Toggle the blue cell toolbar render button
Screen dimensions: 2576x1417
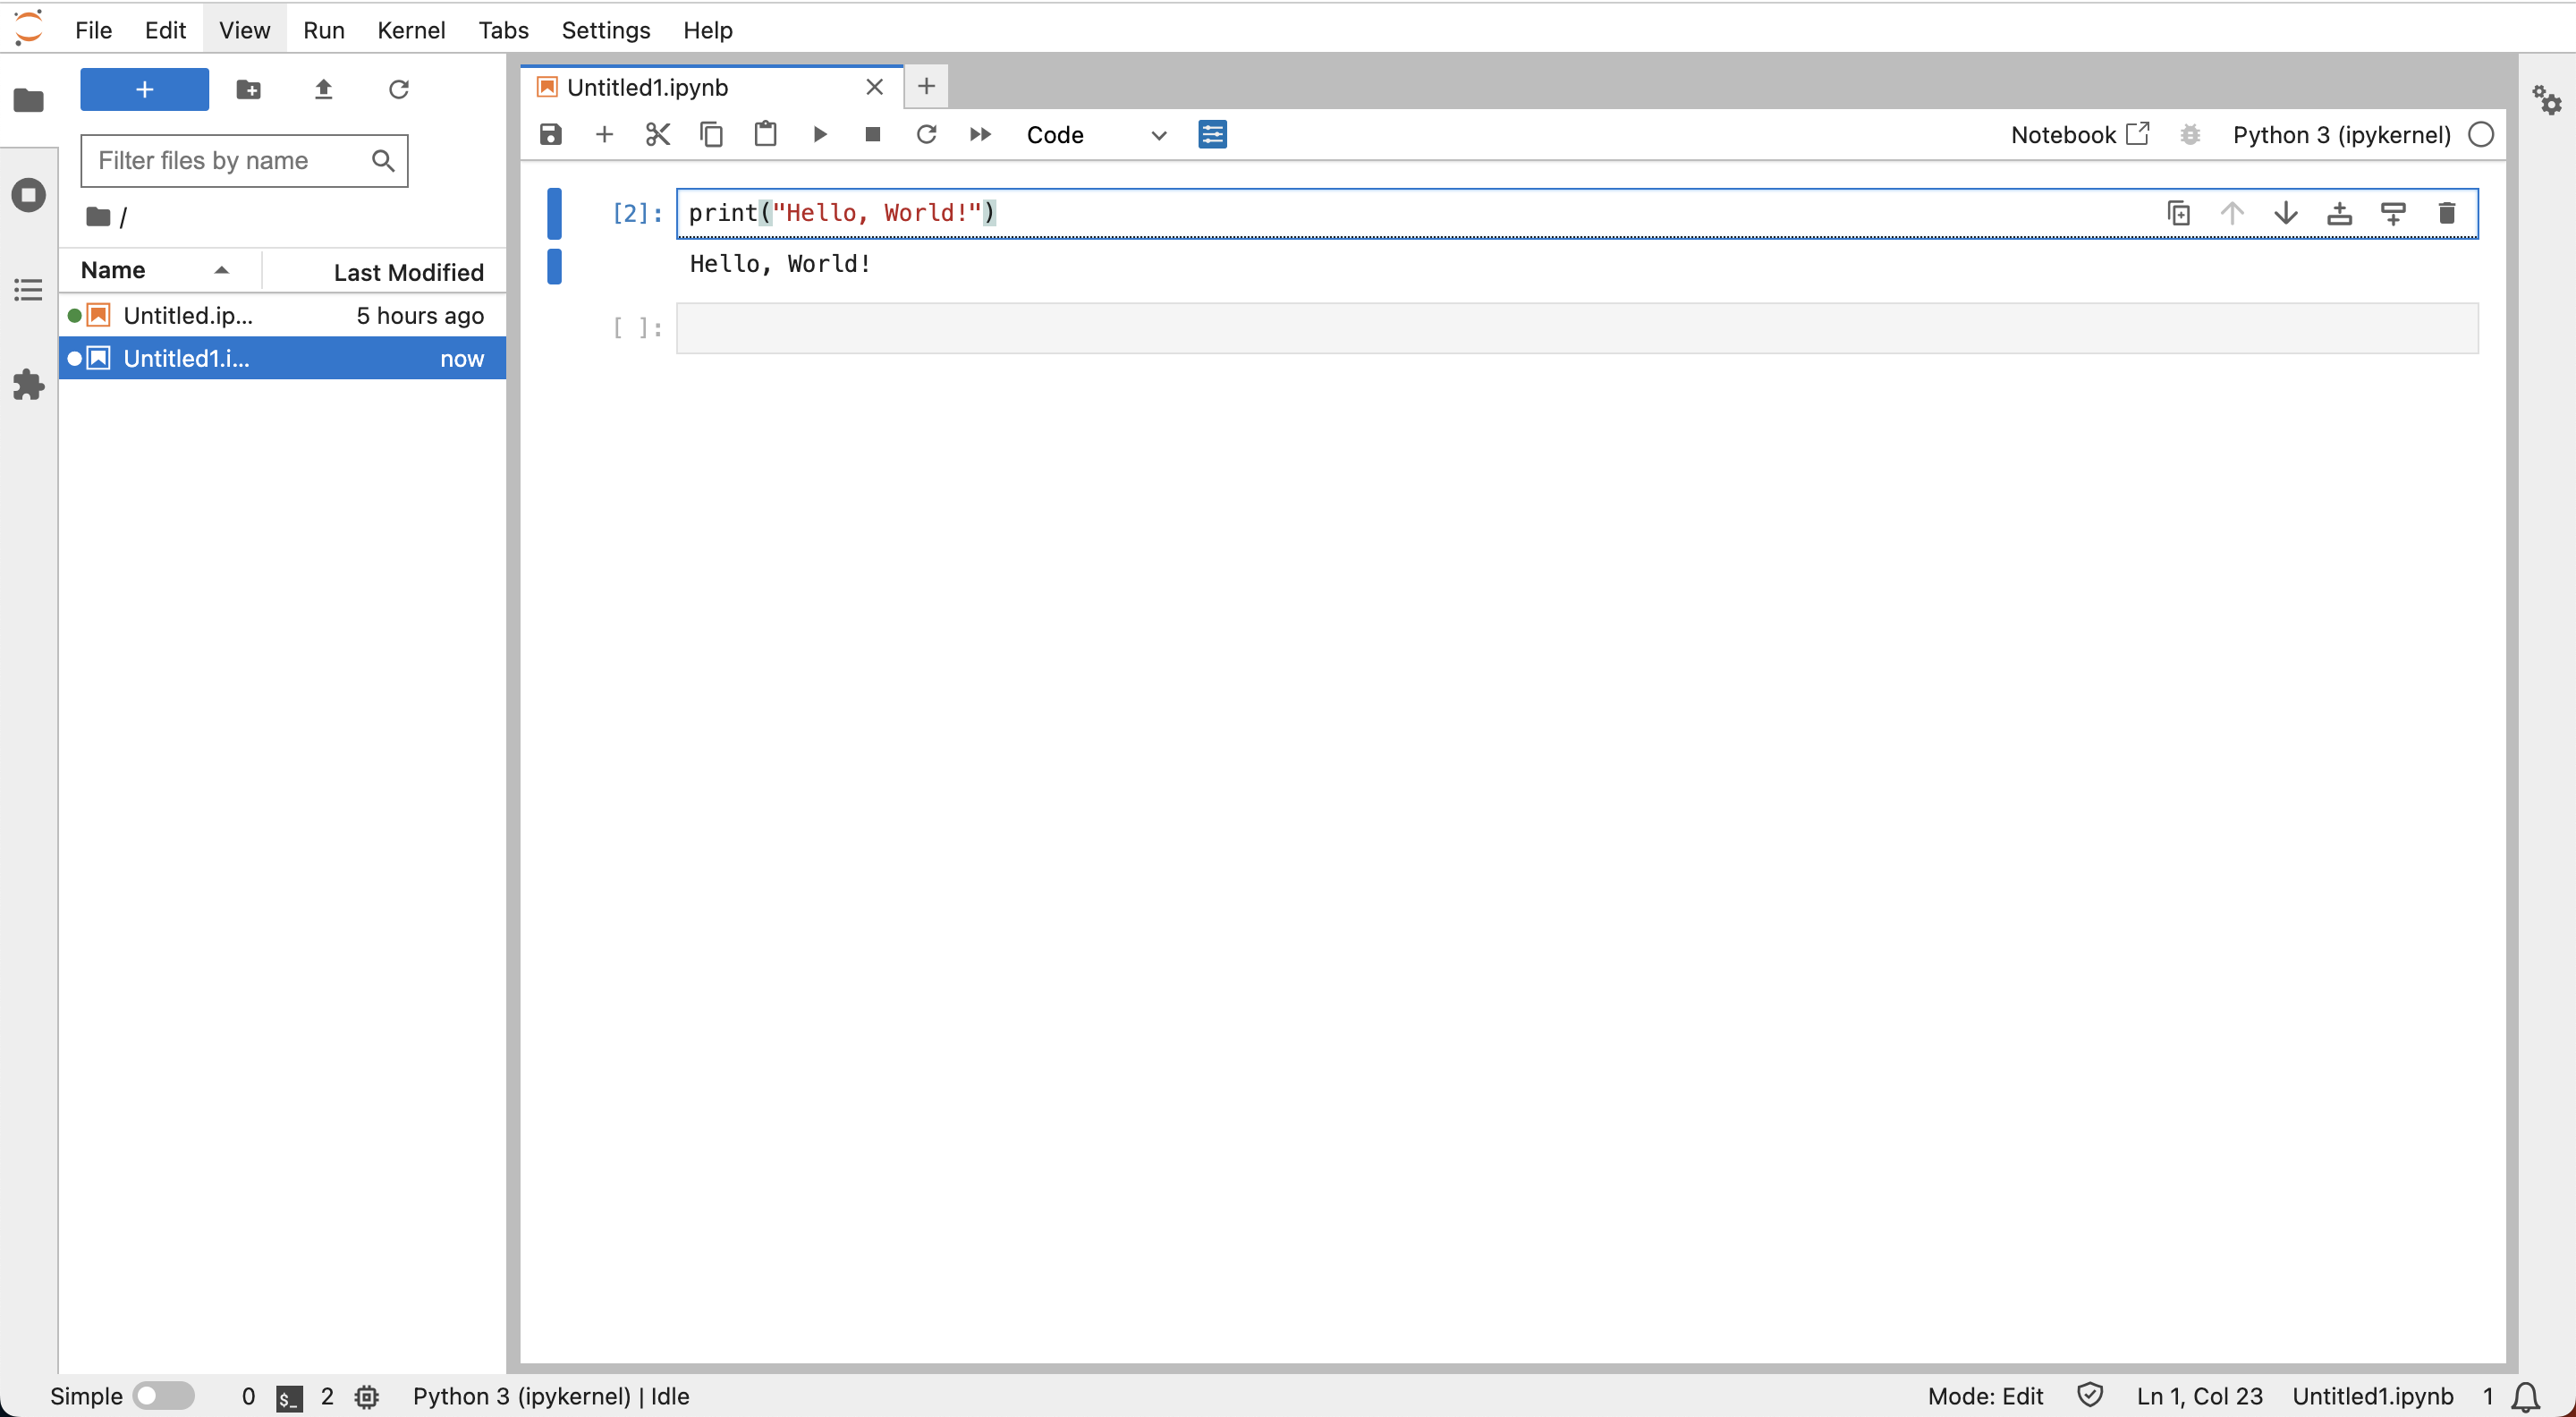tap(1212, 134)
